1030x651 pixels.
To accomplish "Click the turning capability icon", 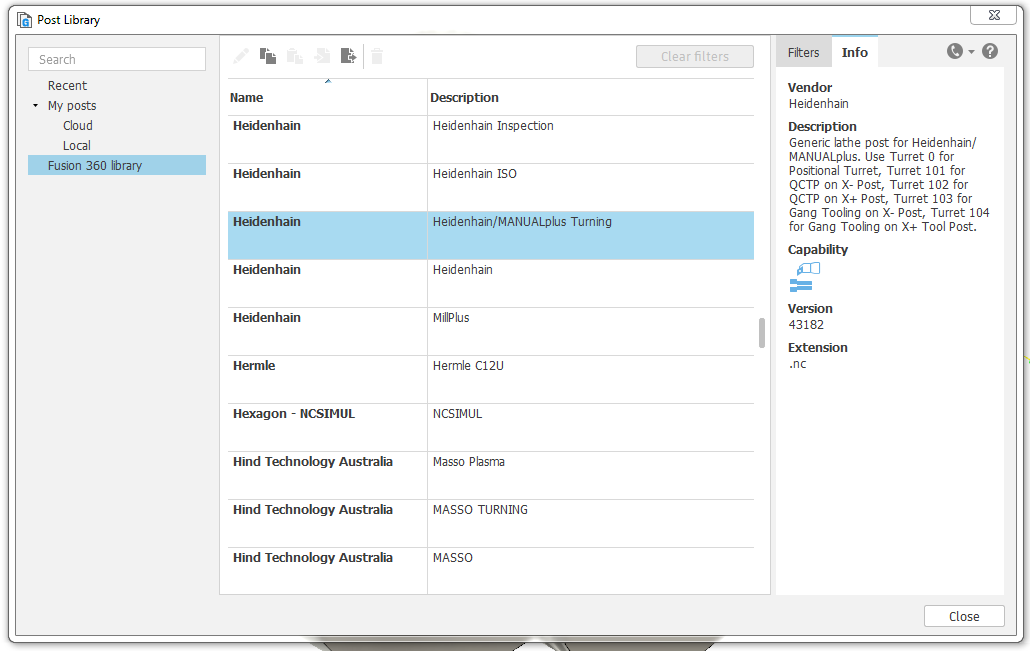I will (x=808, y=268).
